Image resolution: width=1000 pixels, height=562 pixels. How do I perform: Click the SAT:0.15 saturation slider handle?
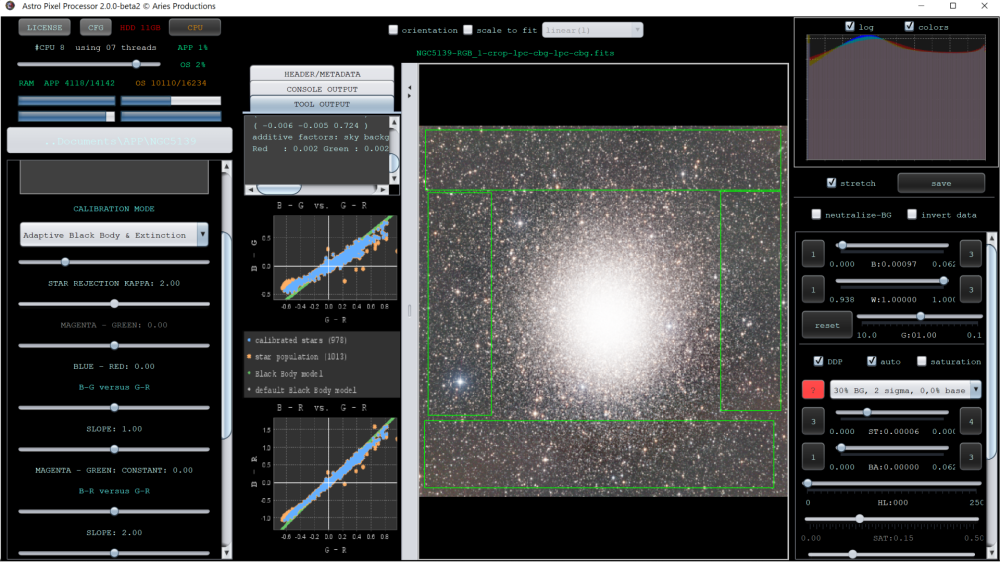point(860,519)
